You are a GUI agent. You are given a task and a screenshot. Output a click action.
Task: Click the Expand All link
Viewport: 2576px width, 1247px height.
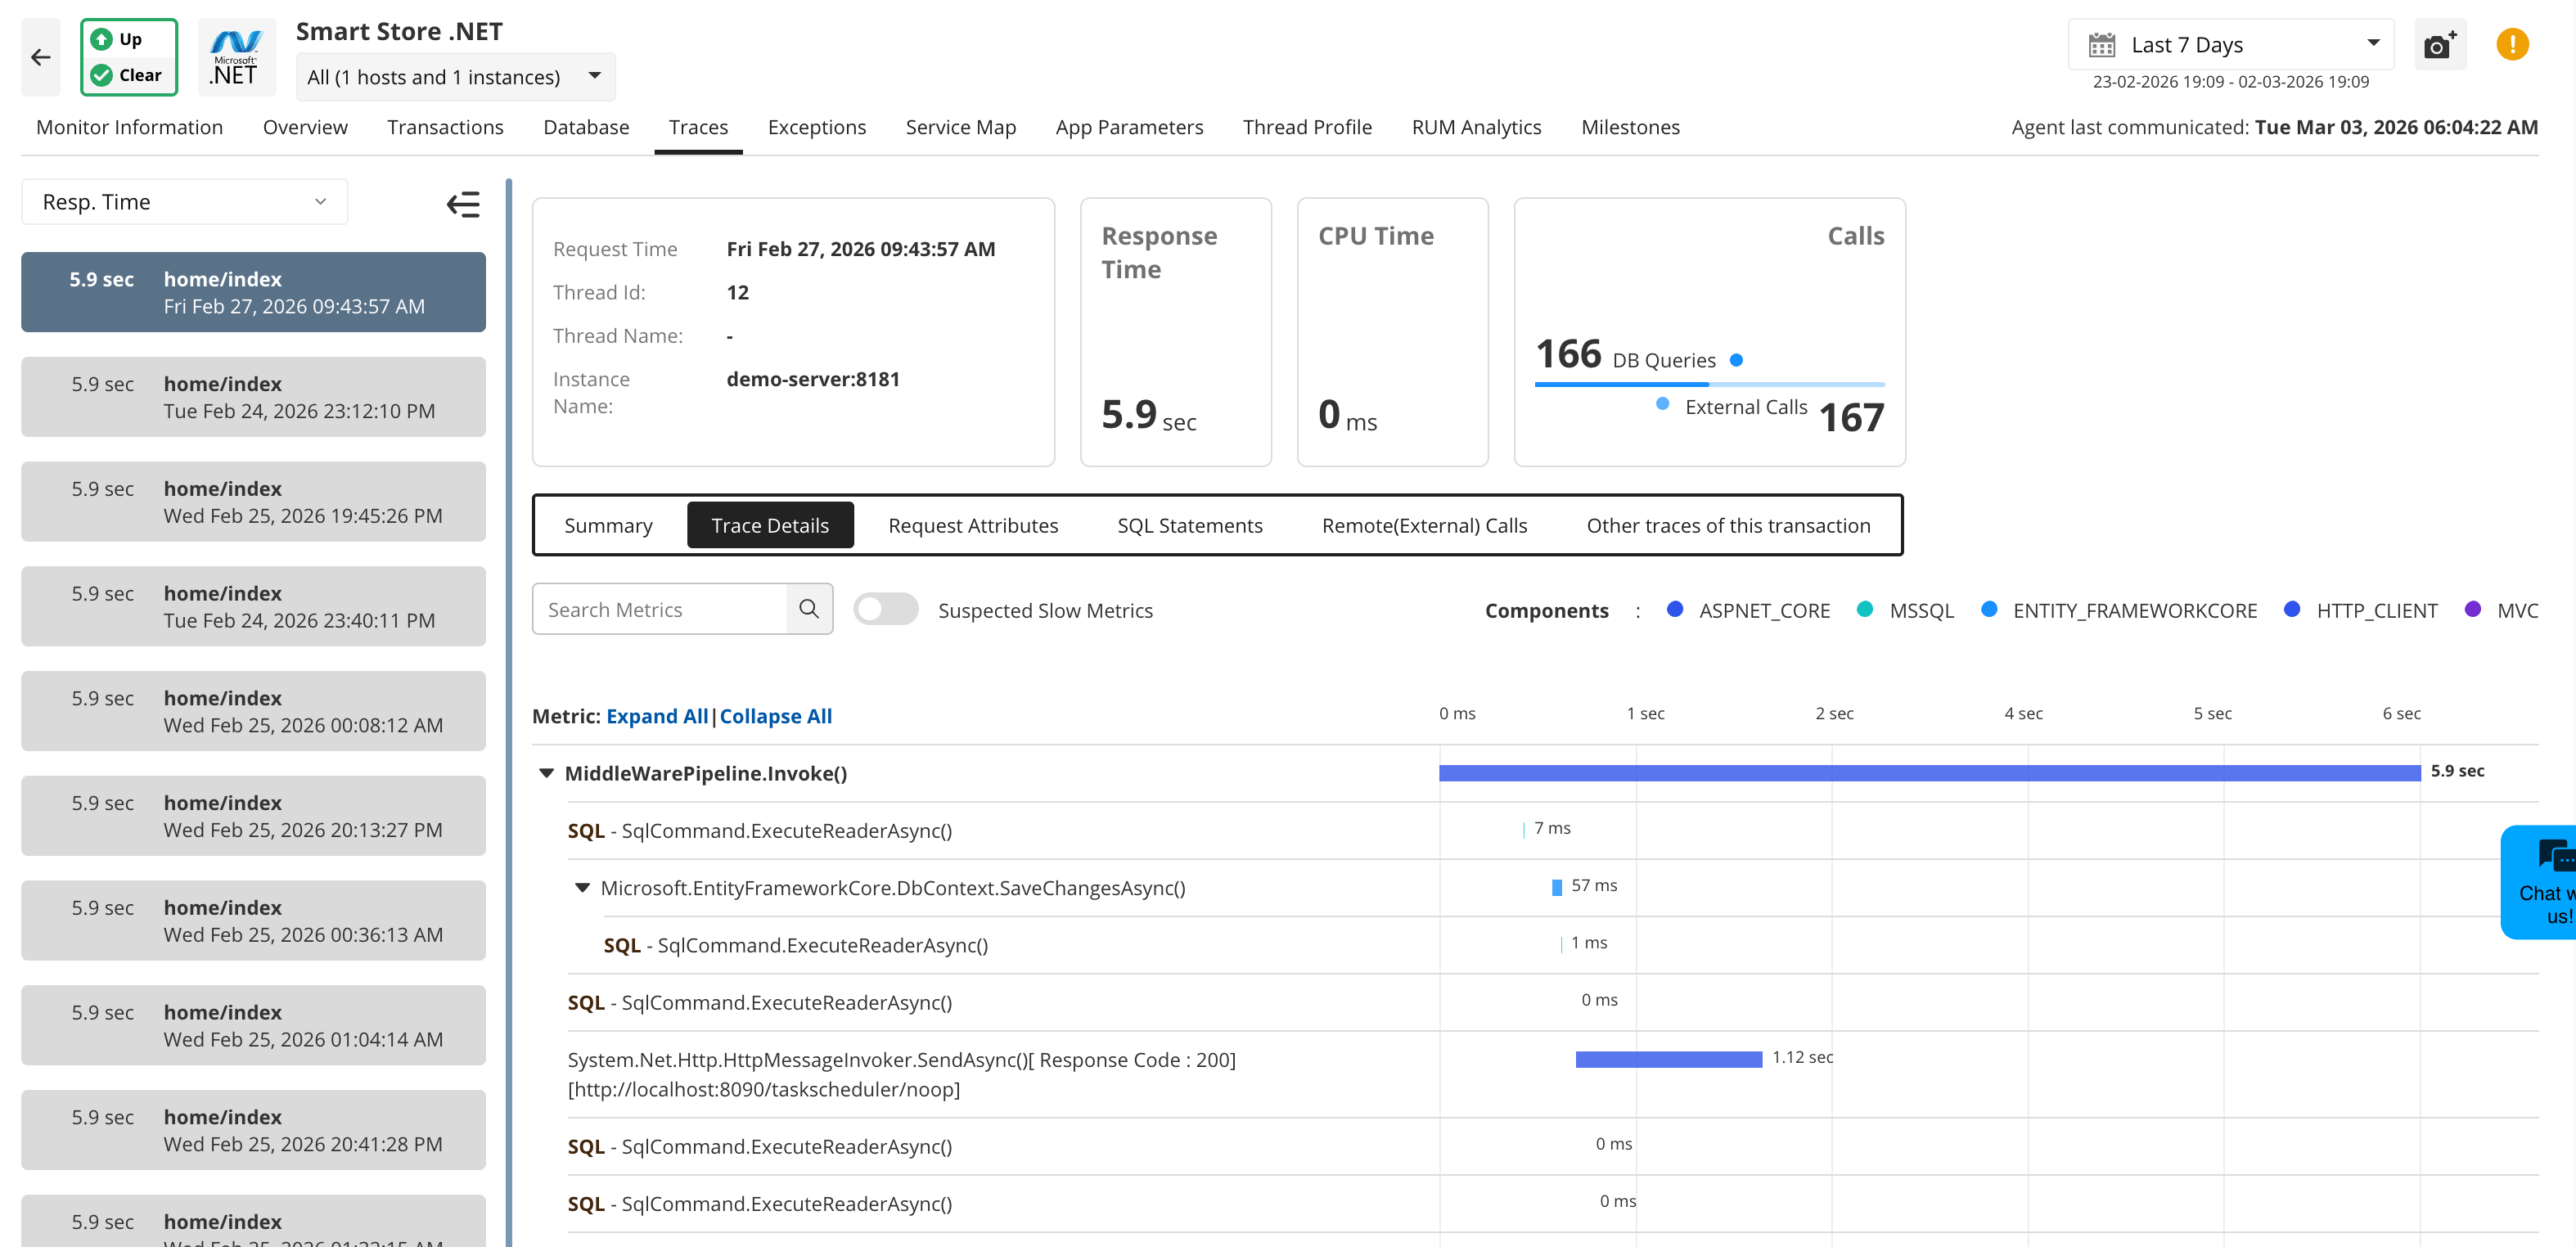656,716
